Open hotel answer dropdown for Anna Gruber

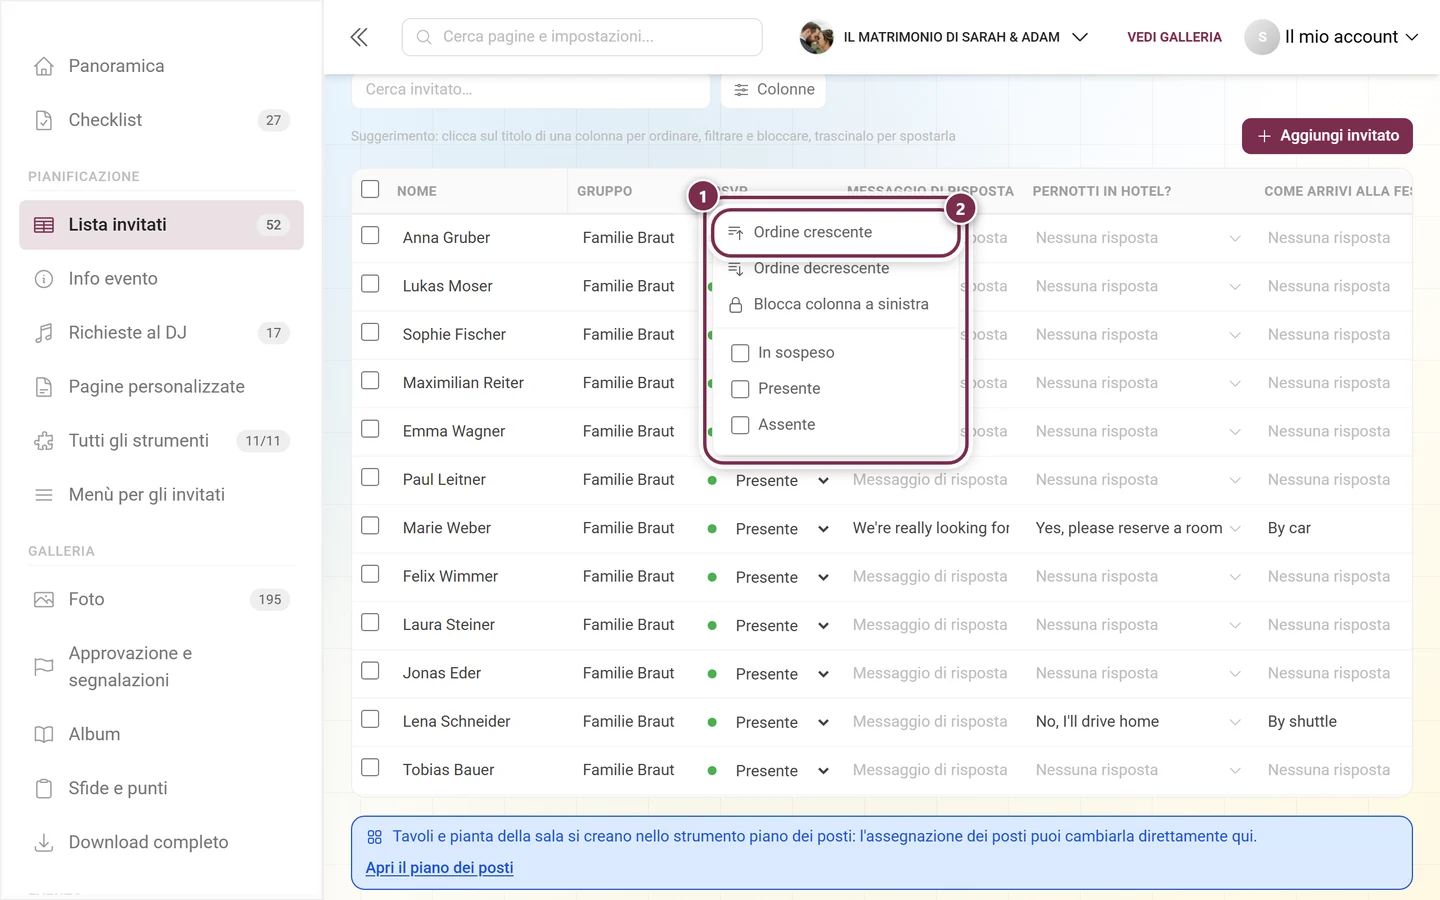point(1138,238)
